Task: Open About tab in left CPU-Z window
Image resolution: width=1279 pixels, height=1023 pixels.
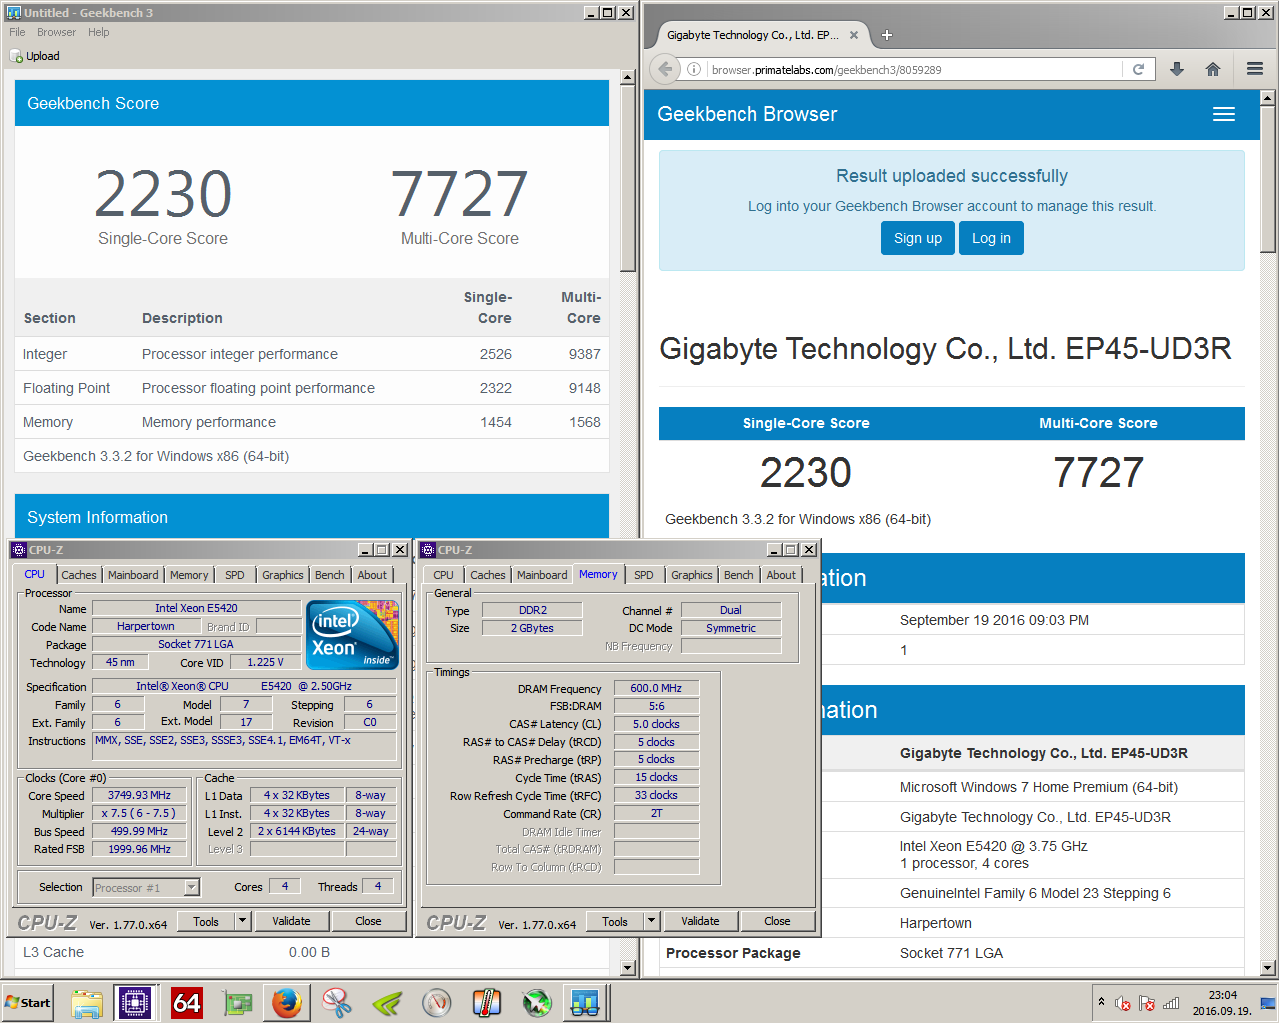Action: click(x=372, y=575)
